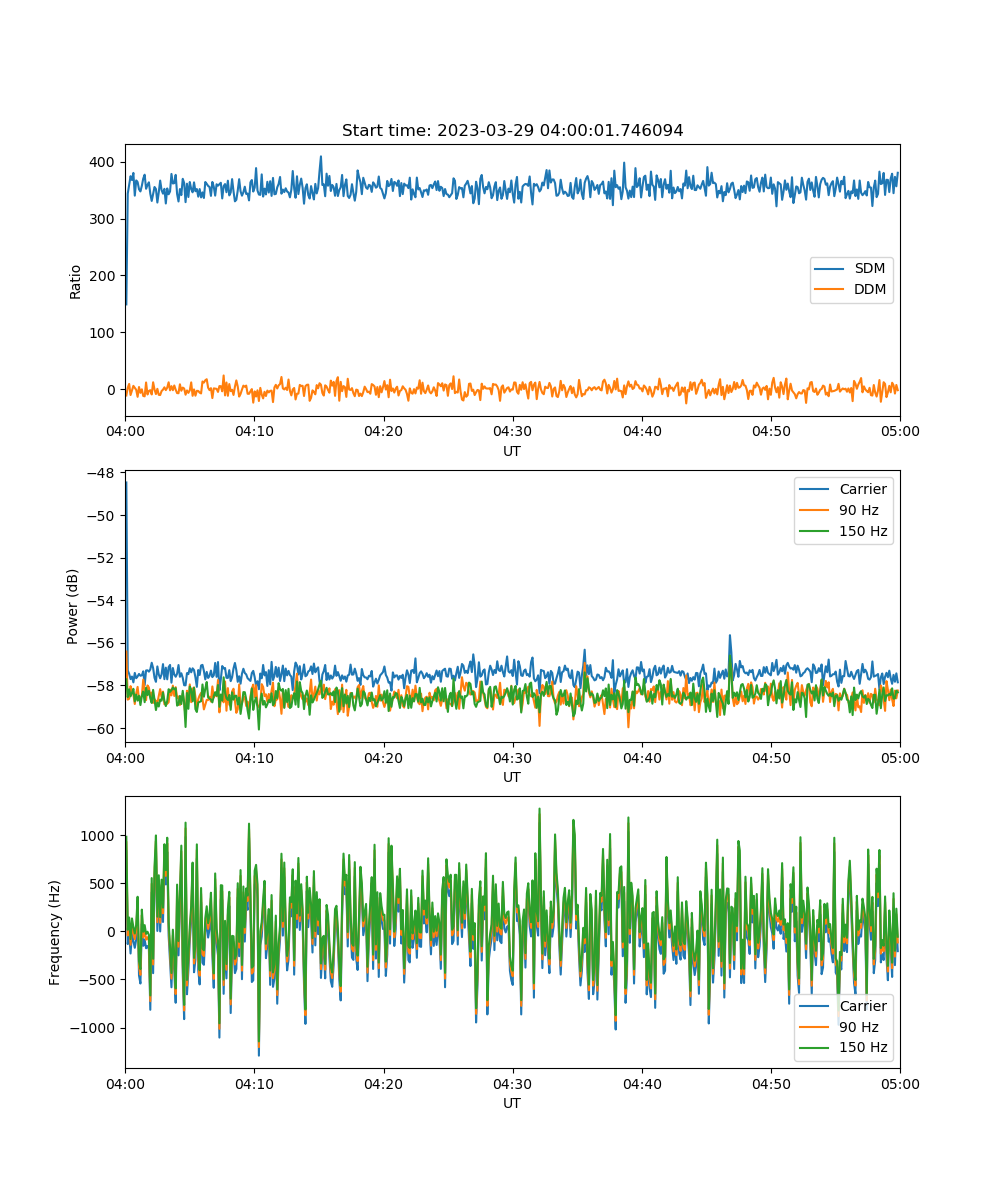Screen dimensions: 1000x1200
Task: Select 90 Hz in the Frequency plot legend
Action: [859, 1027]
